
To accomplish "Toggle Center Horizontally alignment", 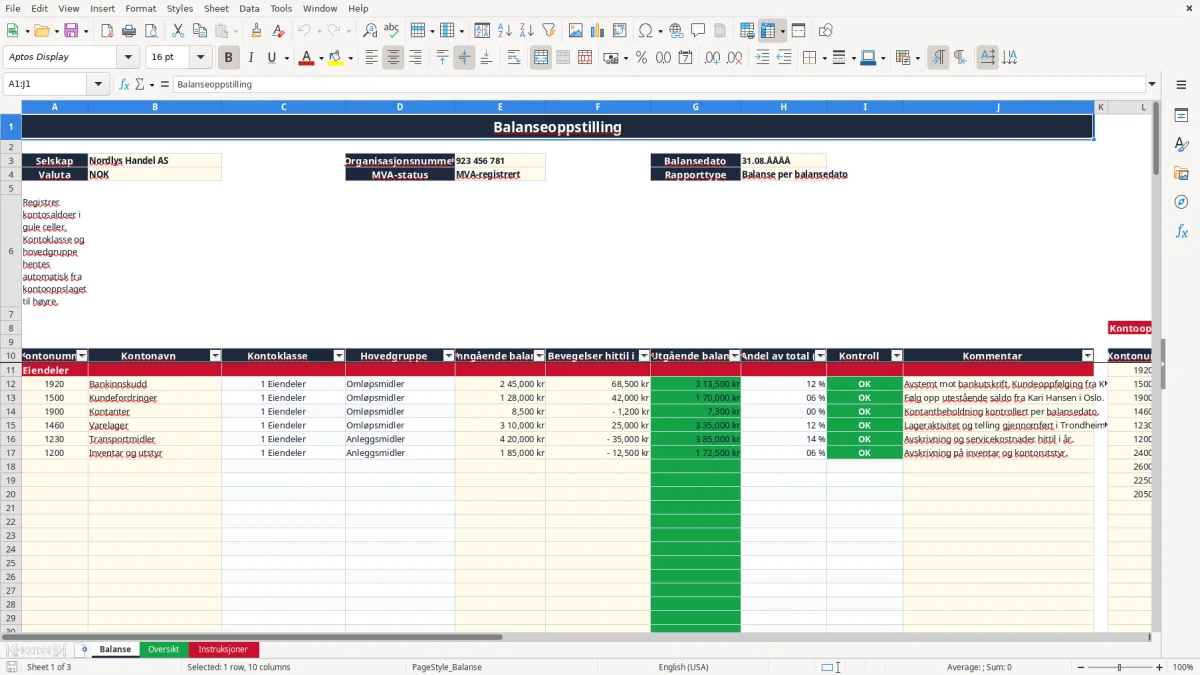I will pos(393,58).
